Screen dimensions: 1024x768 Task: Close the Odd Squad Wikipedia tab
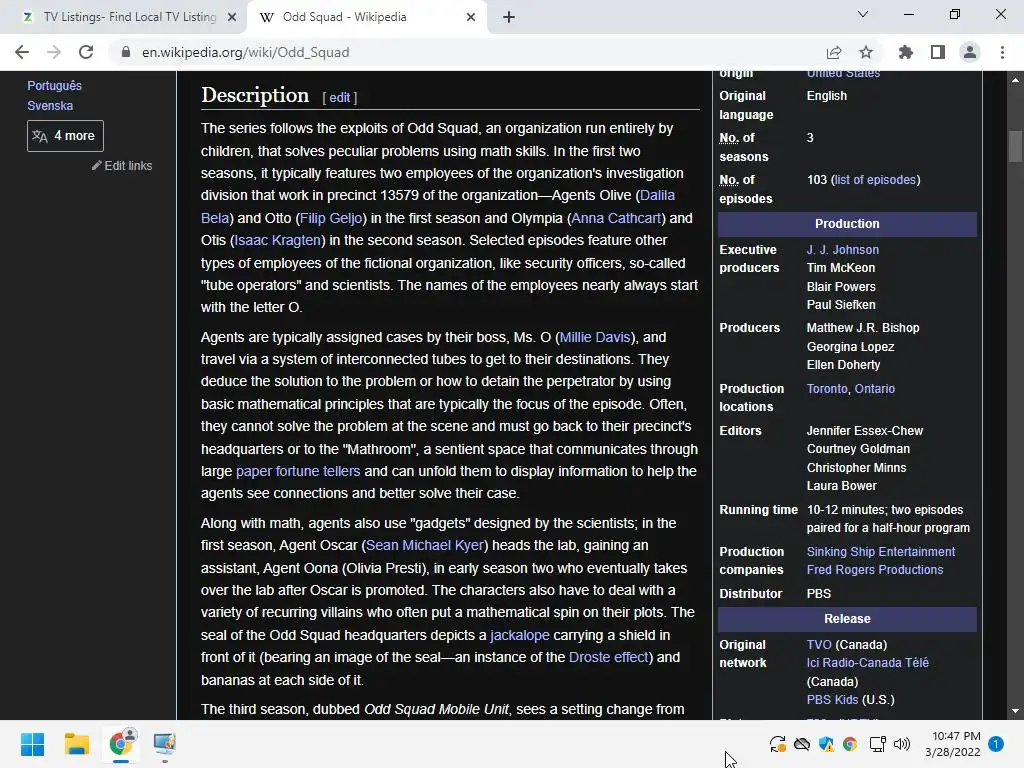tap(471, 18)
